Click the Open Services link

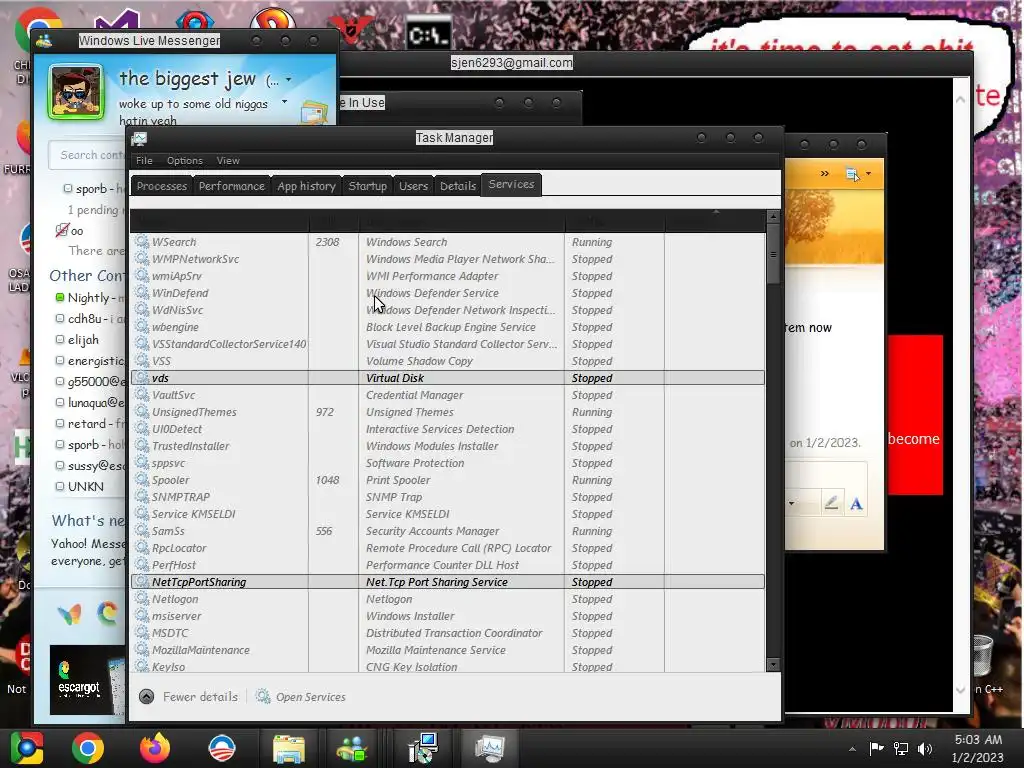311,697
